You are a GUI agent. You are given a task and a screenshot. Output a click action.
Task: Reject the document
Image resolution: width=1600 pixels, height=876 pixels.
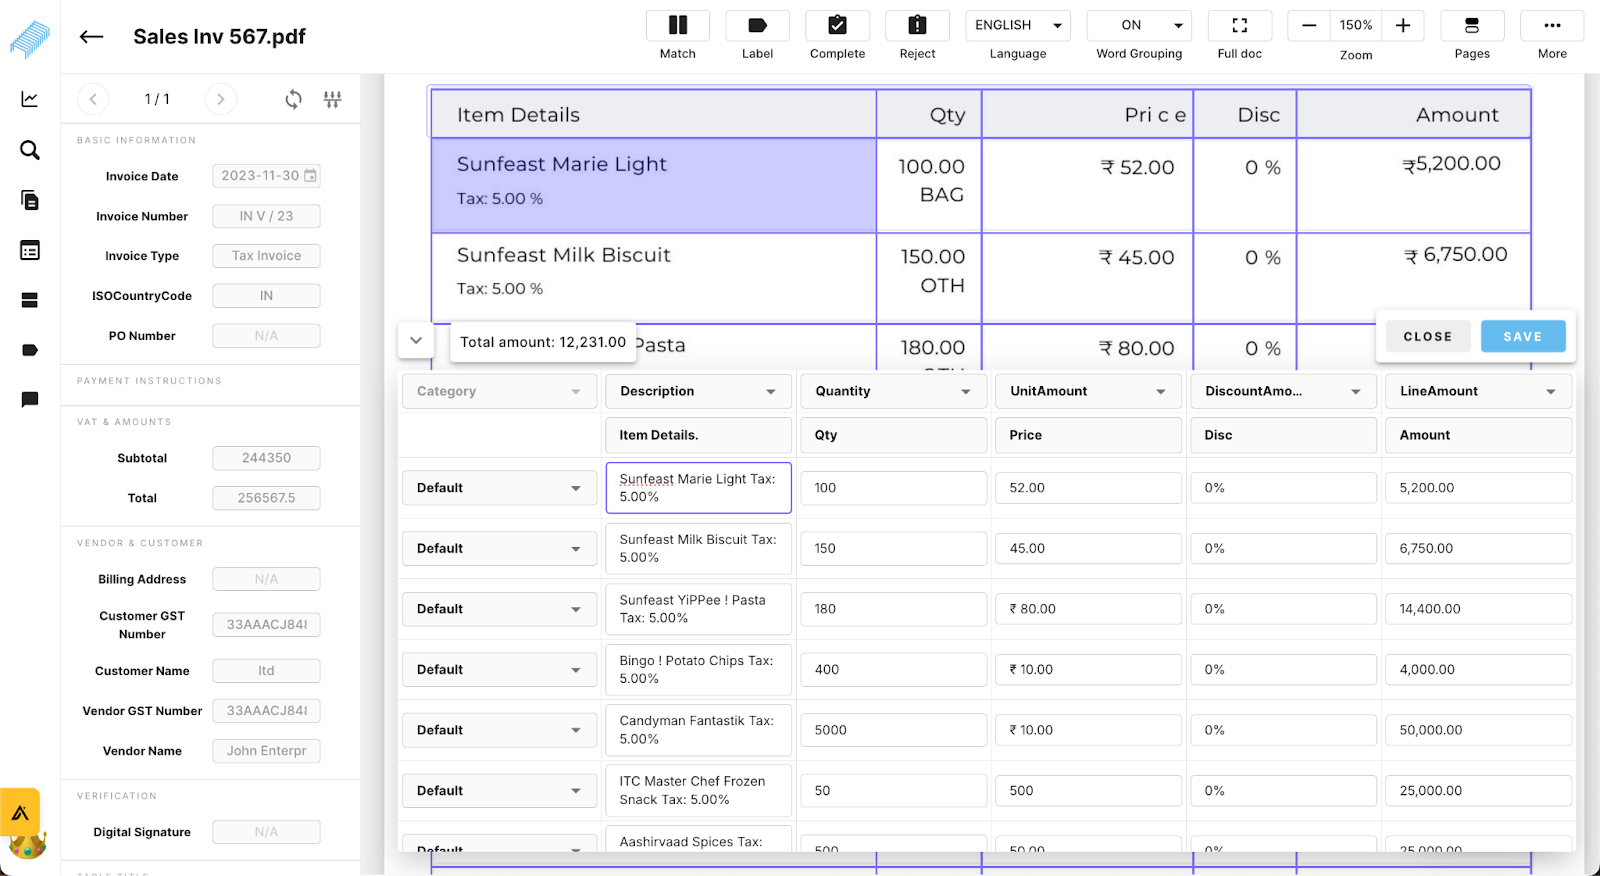(917, 26)
